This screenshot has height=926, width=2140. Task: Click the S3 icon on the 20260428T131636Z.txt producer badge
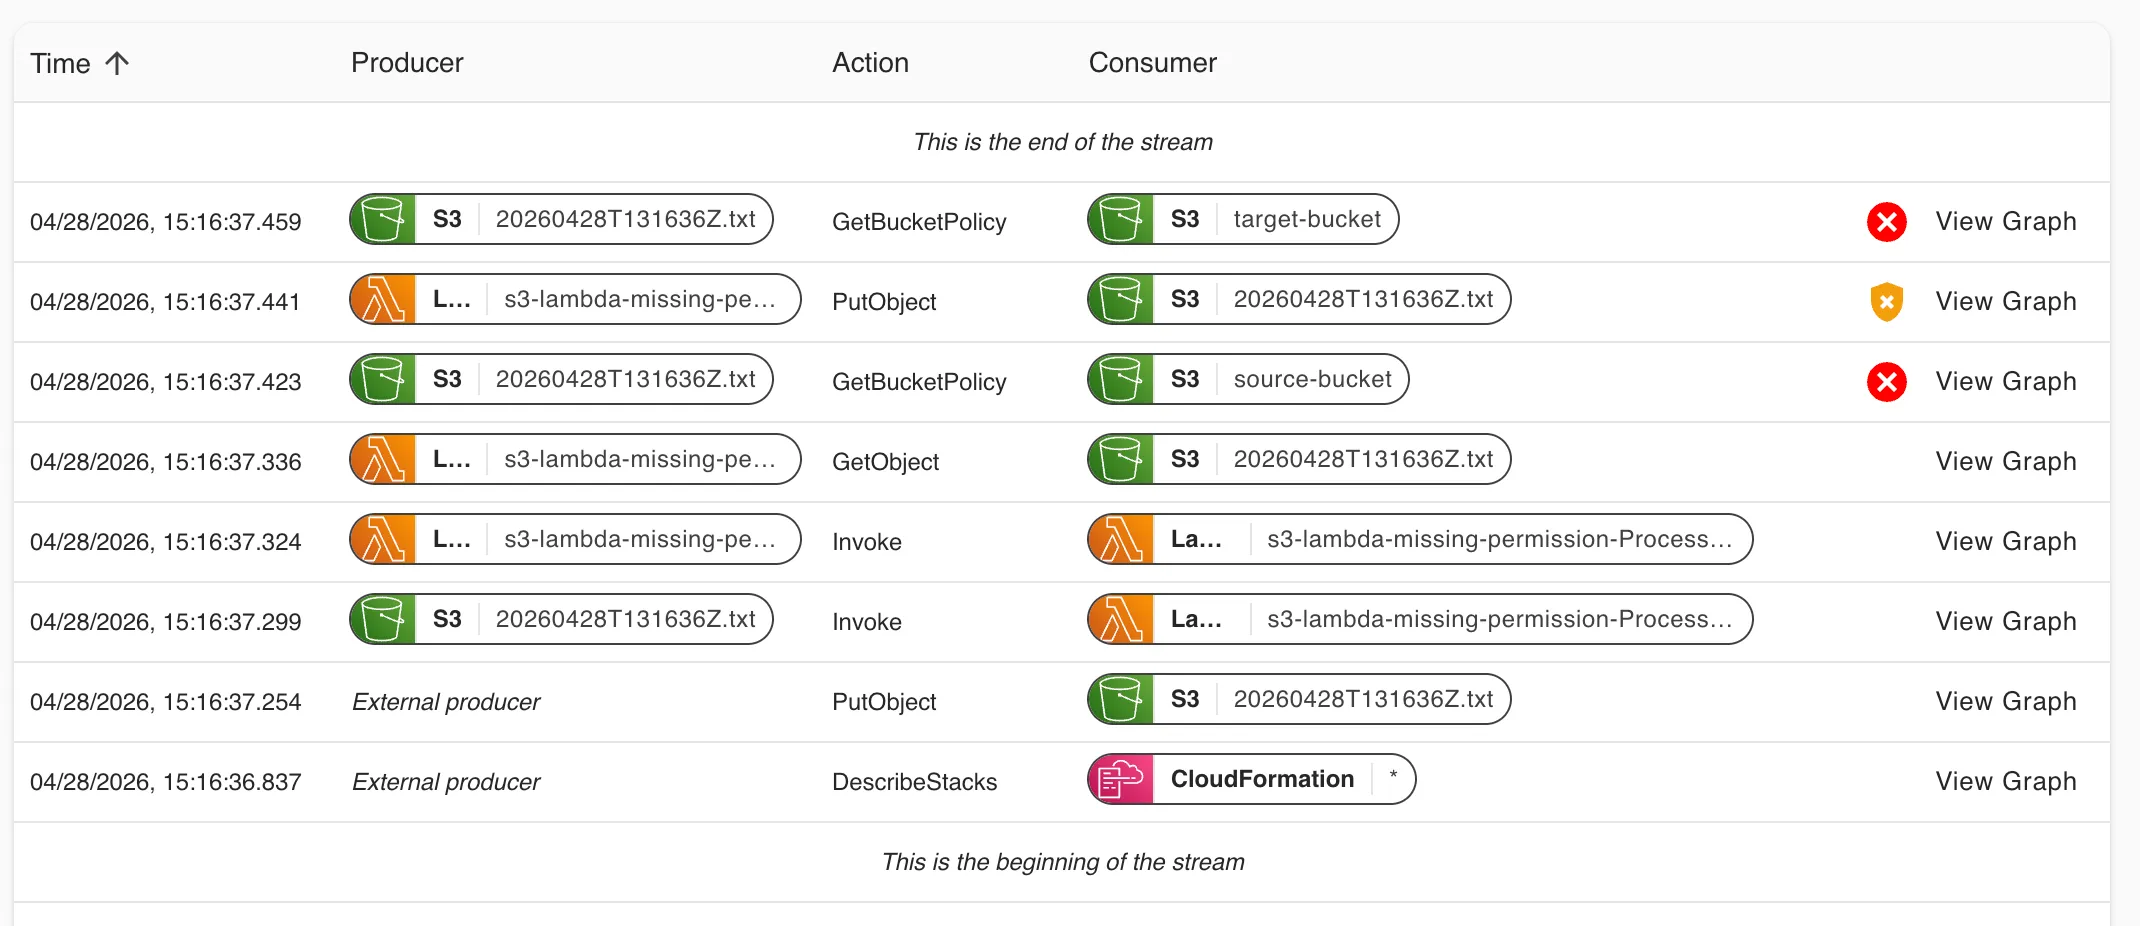pyautogui.click(x=383, y=219)
